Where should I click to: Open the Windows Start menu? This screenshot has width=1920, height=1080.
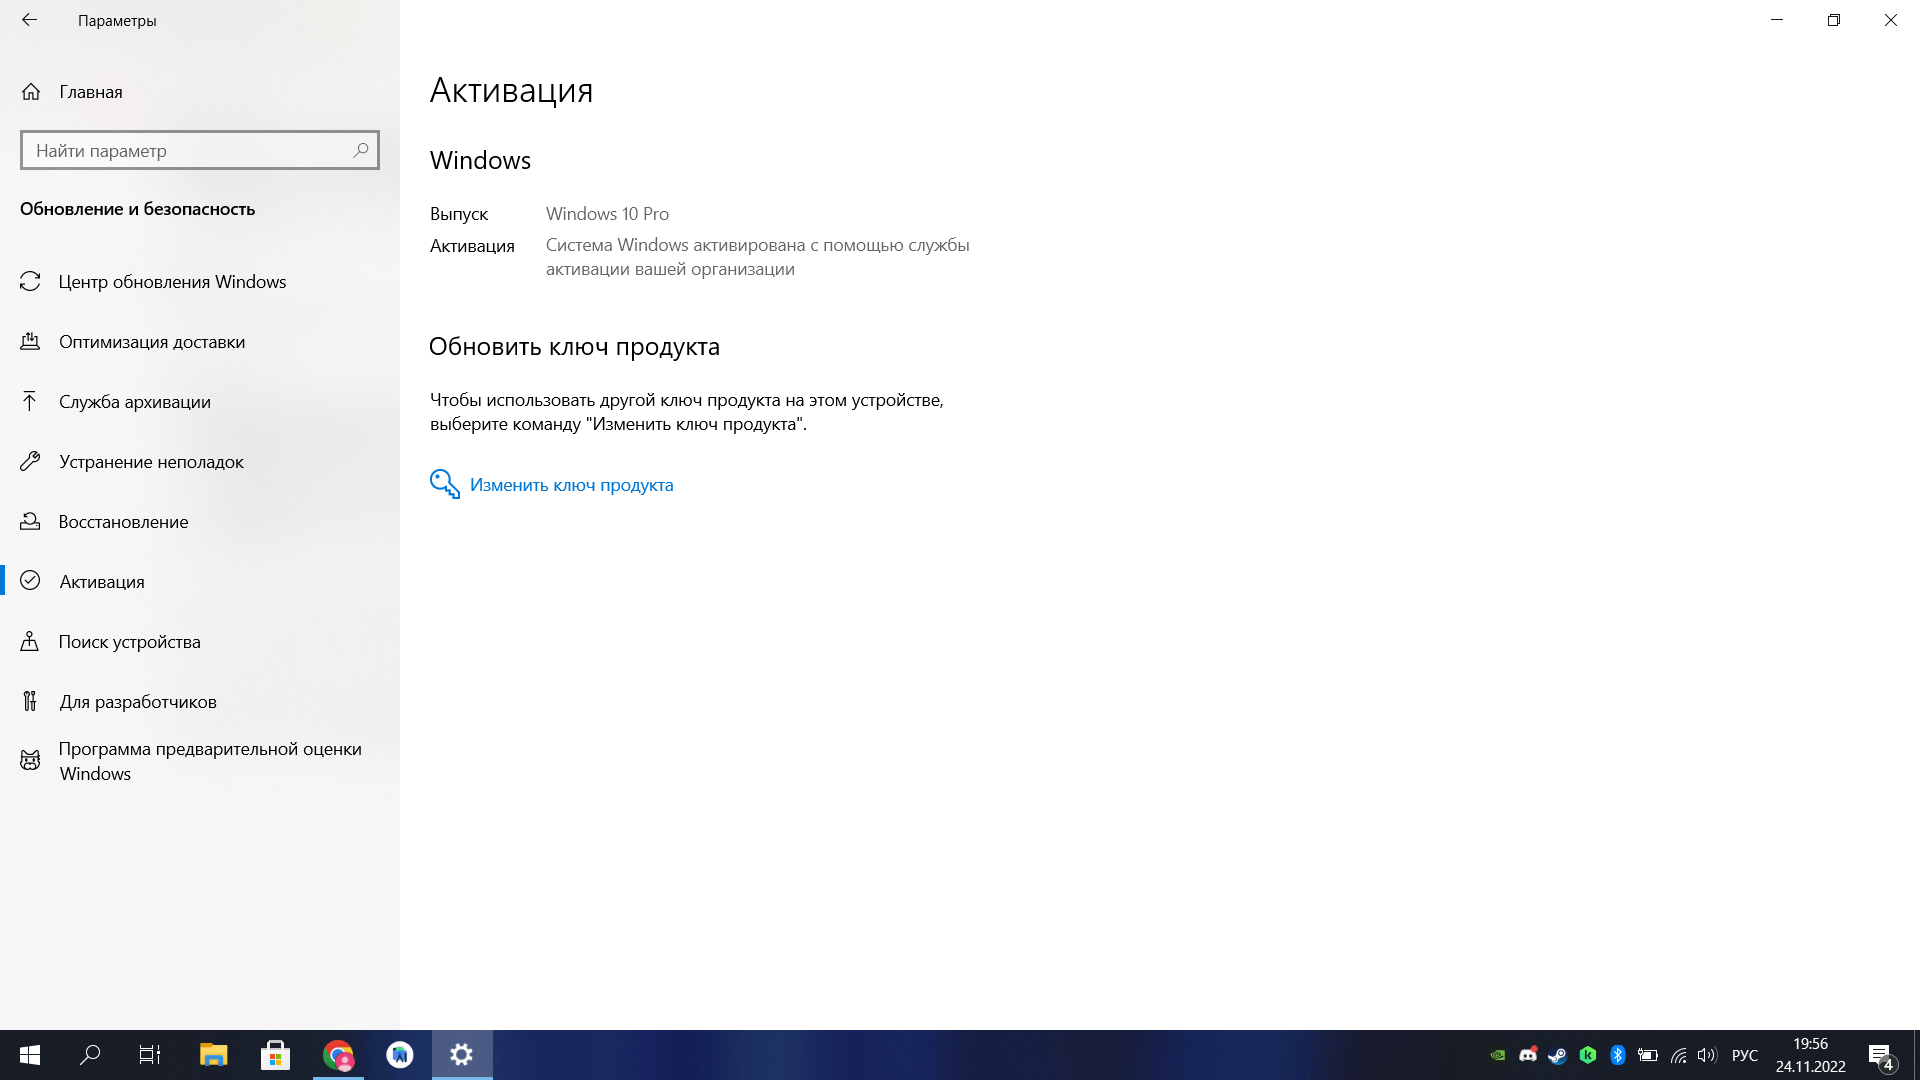pyautogui.click(x=30, y=1055)
